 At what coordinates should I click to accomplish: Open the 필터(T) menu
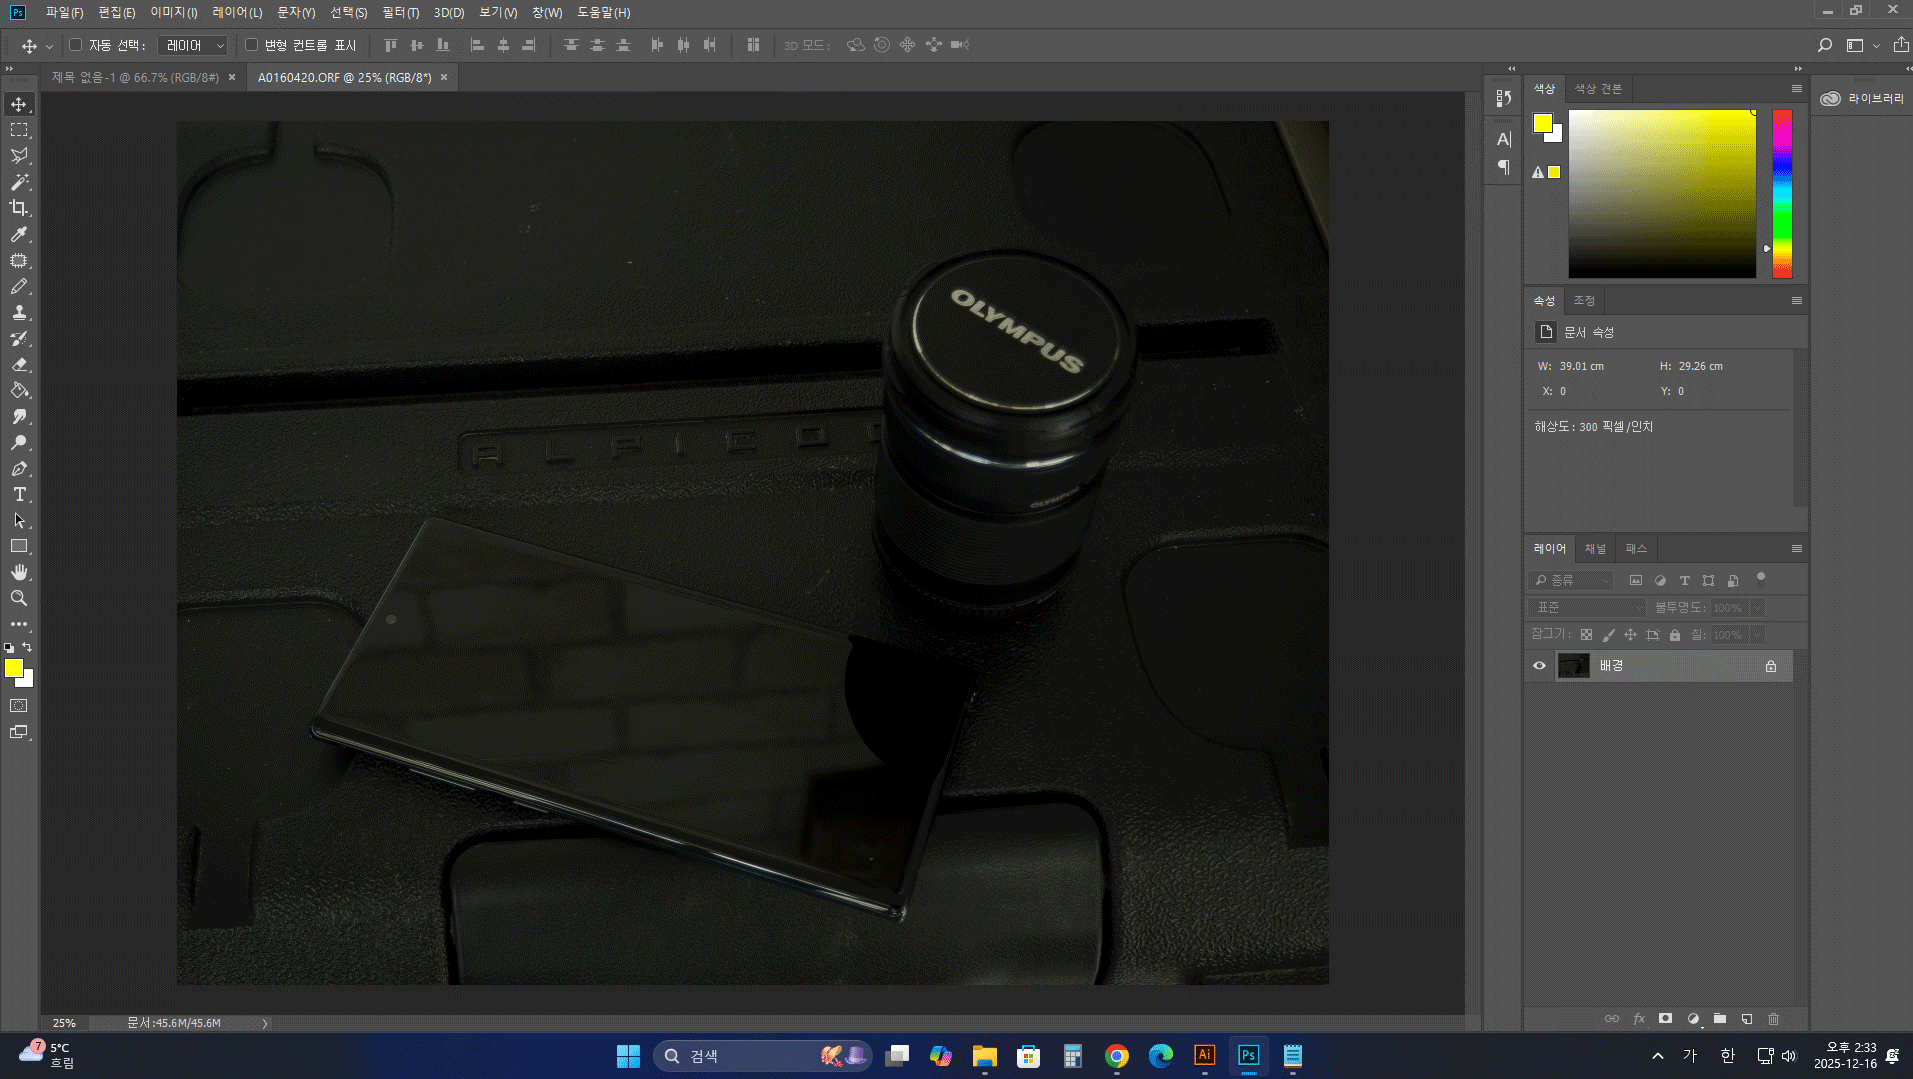(401, 12)
